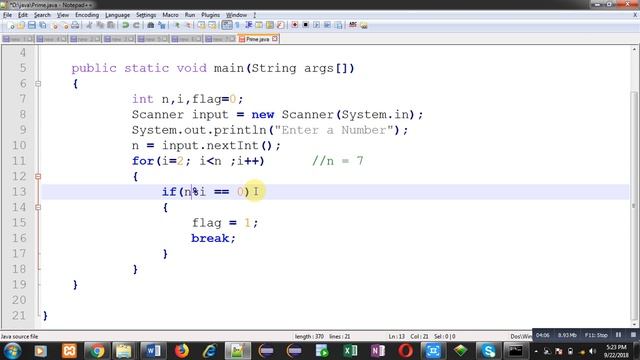Collapse the fold marker on line 12

[x=38, y=176]
